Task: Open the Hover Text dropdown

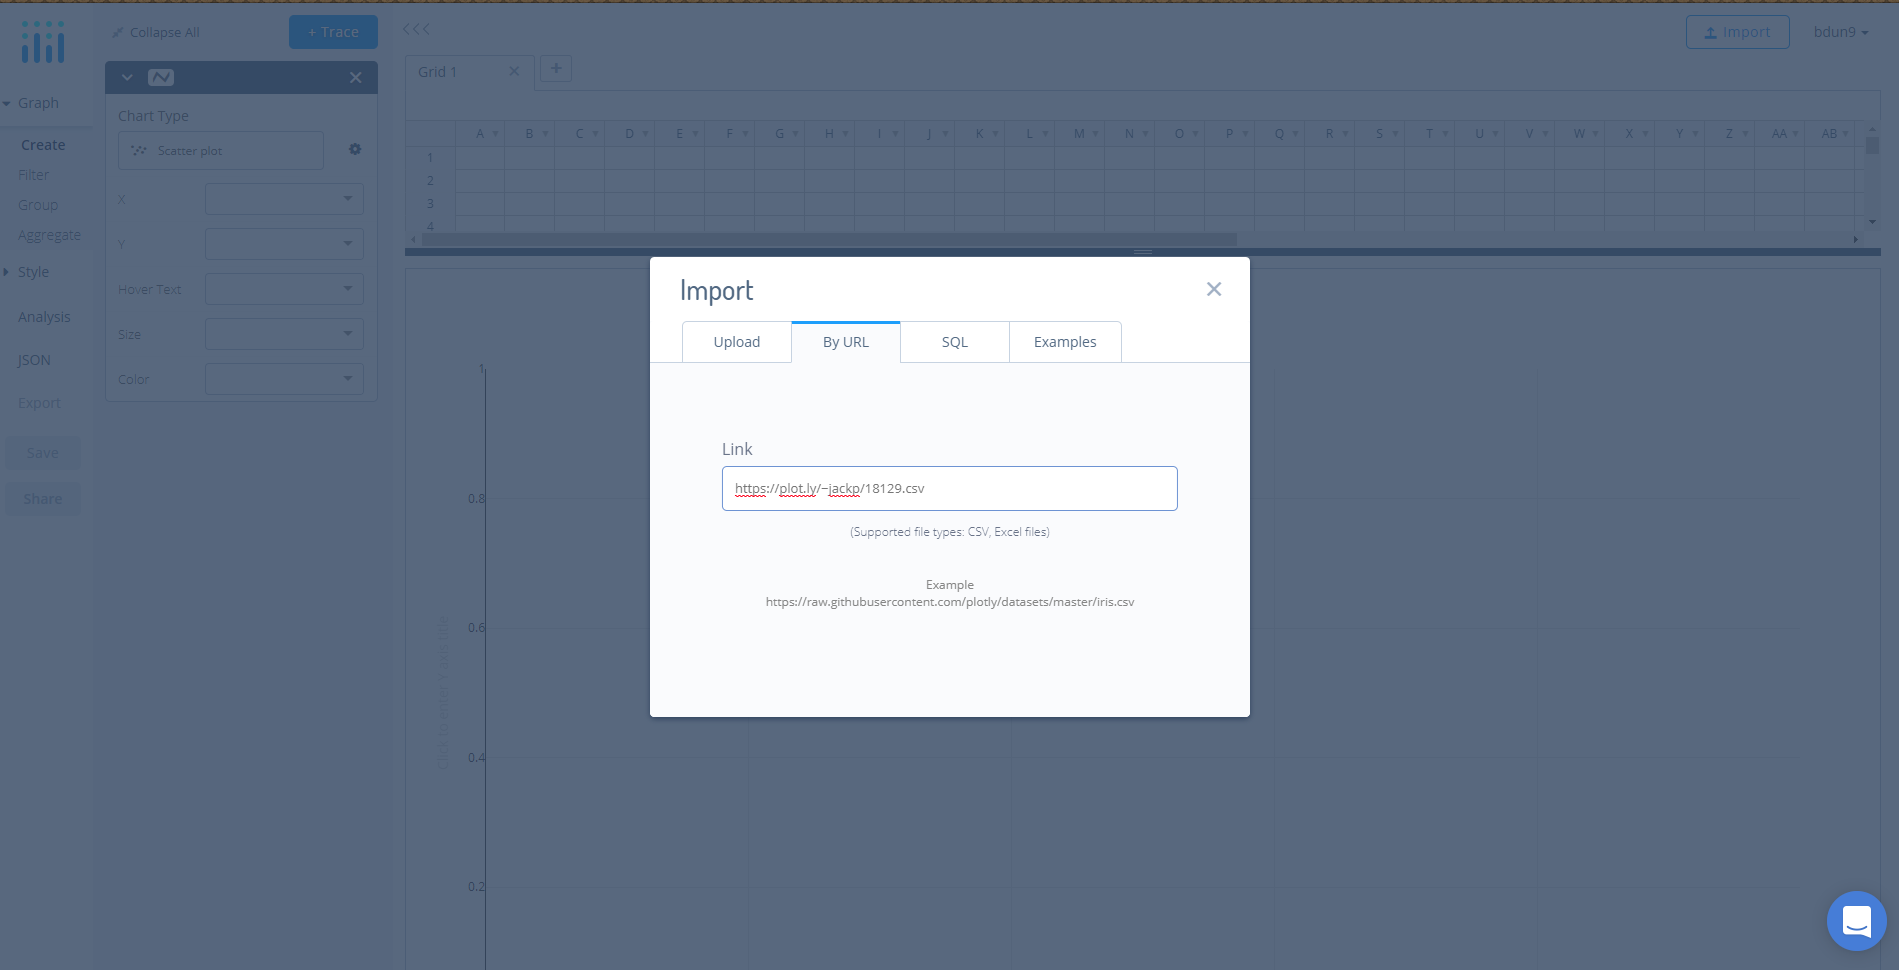Action: click(x=284, y=289)
